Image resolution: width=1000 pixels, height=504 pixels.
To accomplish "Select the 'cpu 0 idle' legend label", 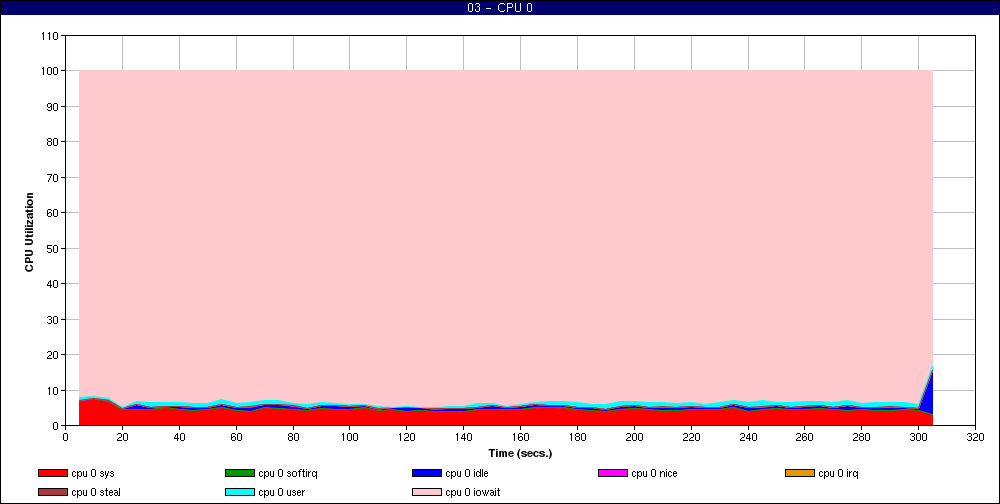I will click(467, 473).
